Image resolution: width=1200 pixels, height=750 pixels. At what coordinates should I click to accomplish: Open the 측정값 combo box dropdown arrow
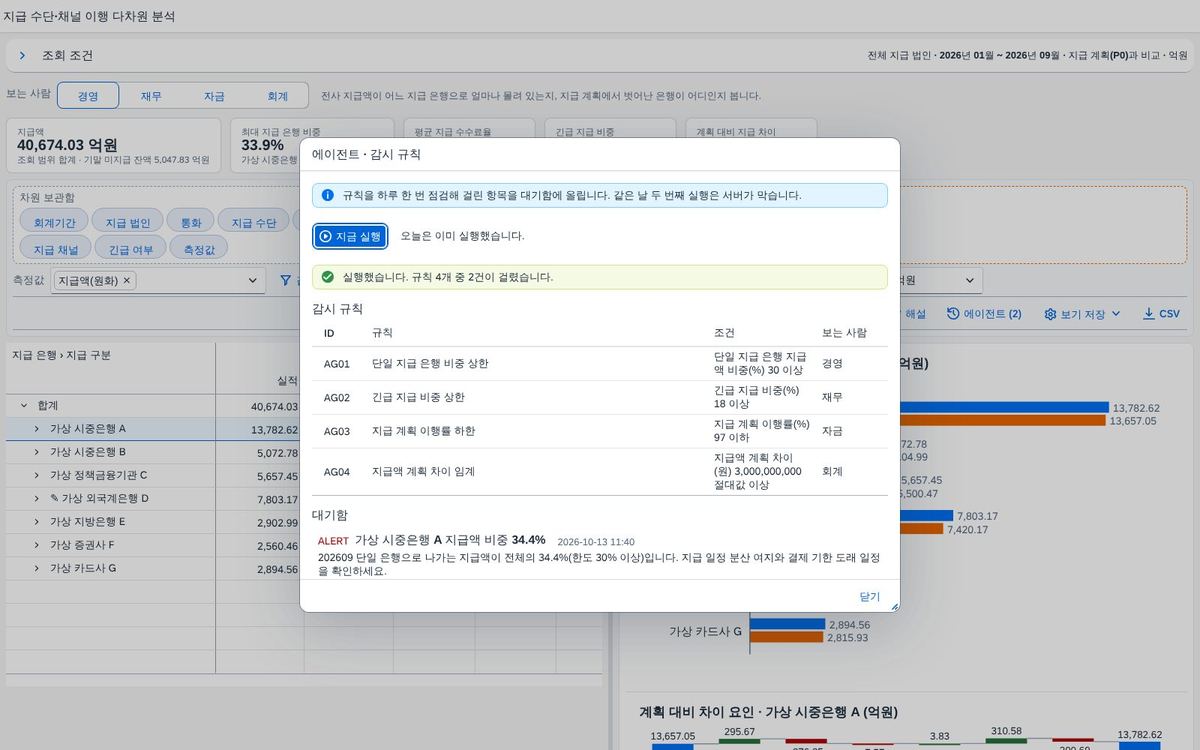(x=252, y=281)
